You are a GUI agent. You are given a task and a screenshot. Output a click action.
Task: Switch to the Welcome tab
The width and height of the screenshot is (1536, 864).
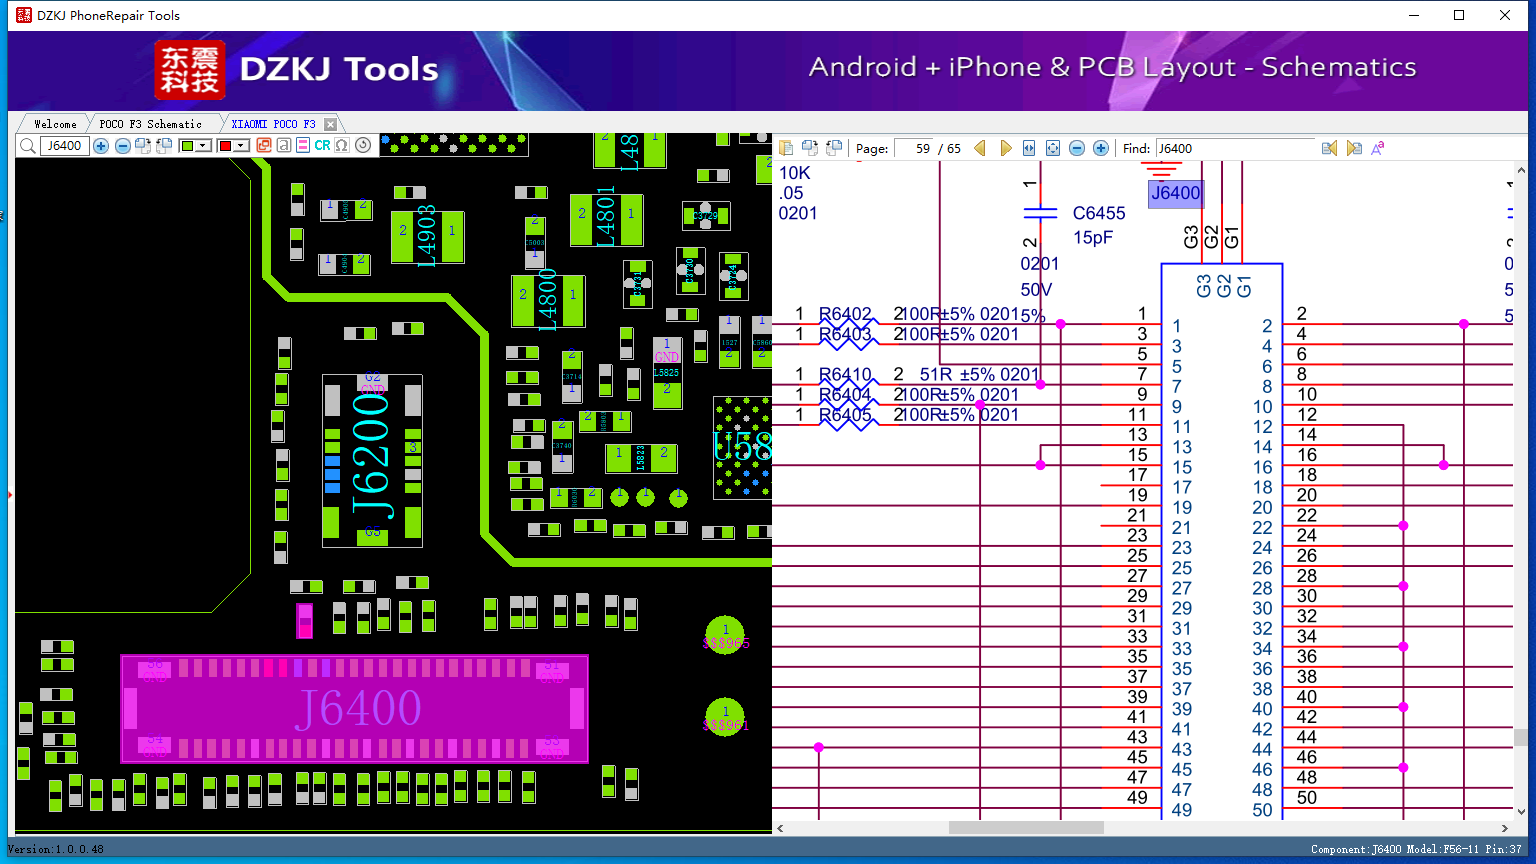[55, 124]
